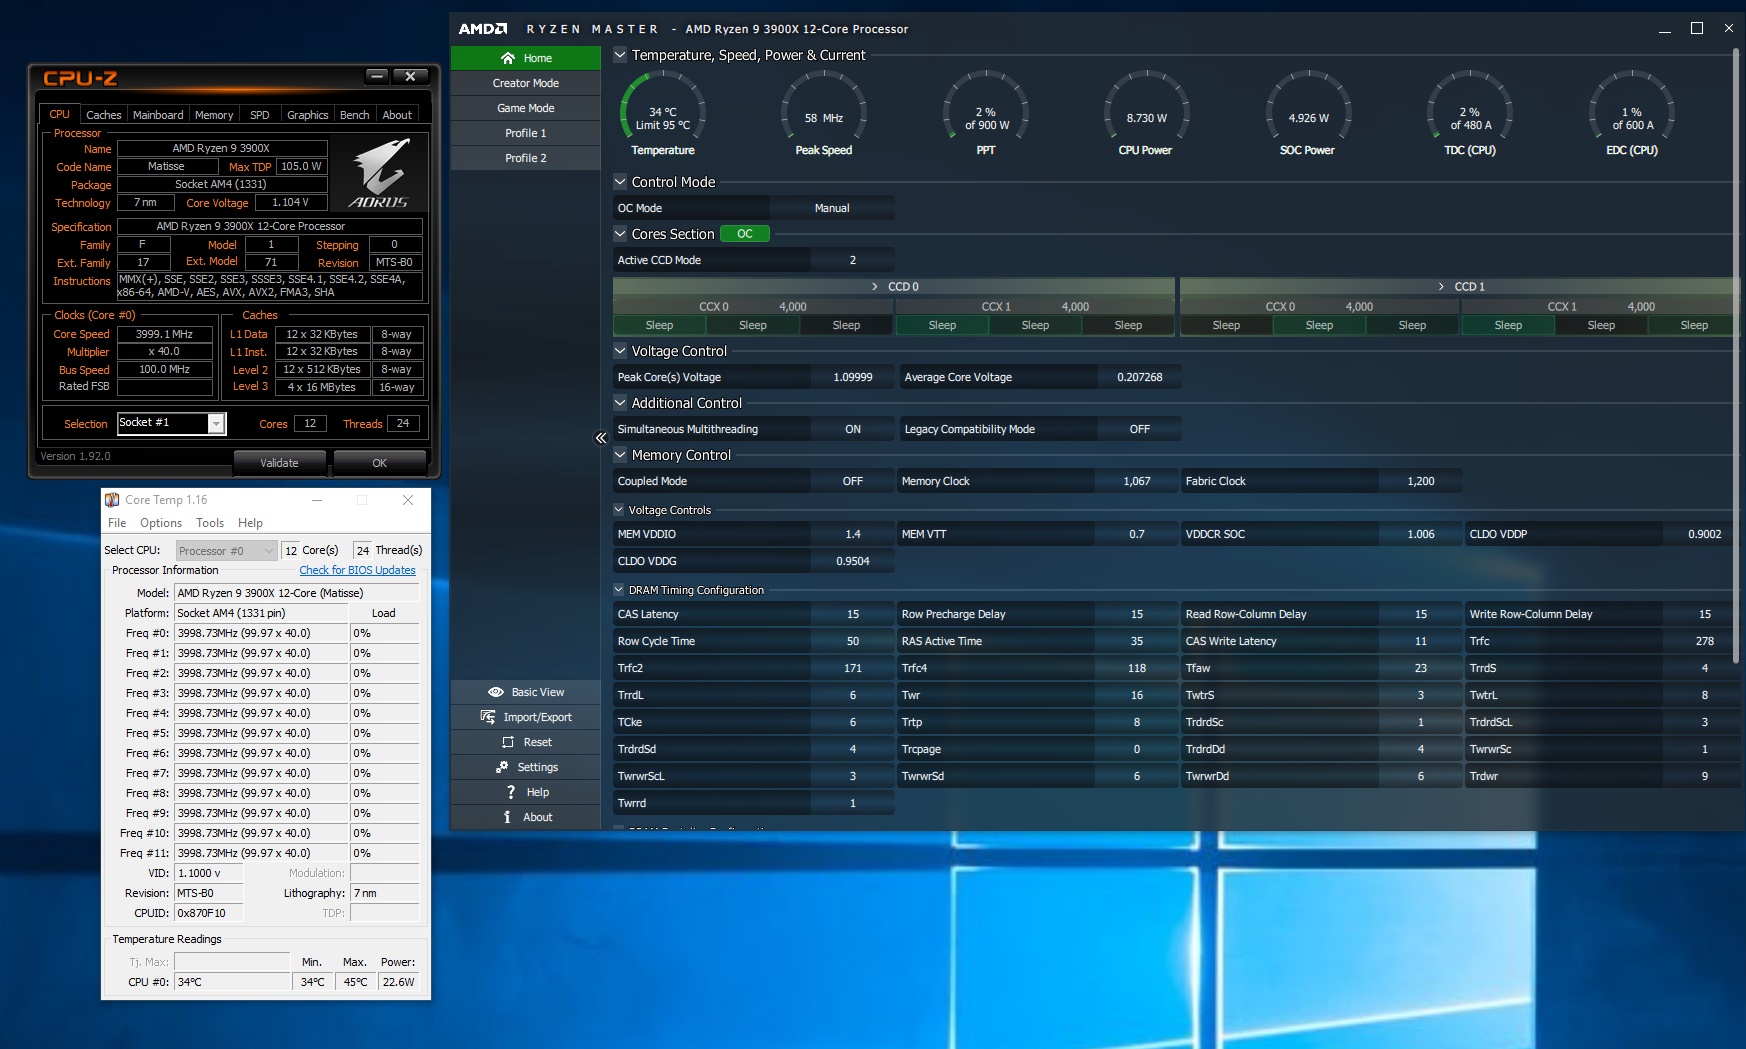
Task: Click the Help question mark icon
Action: click(511, 792)
